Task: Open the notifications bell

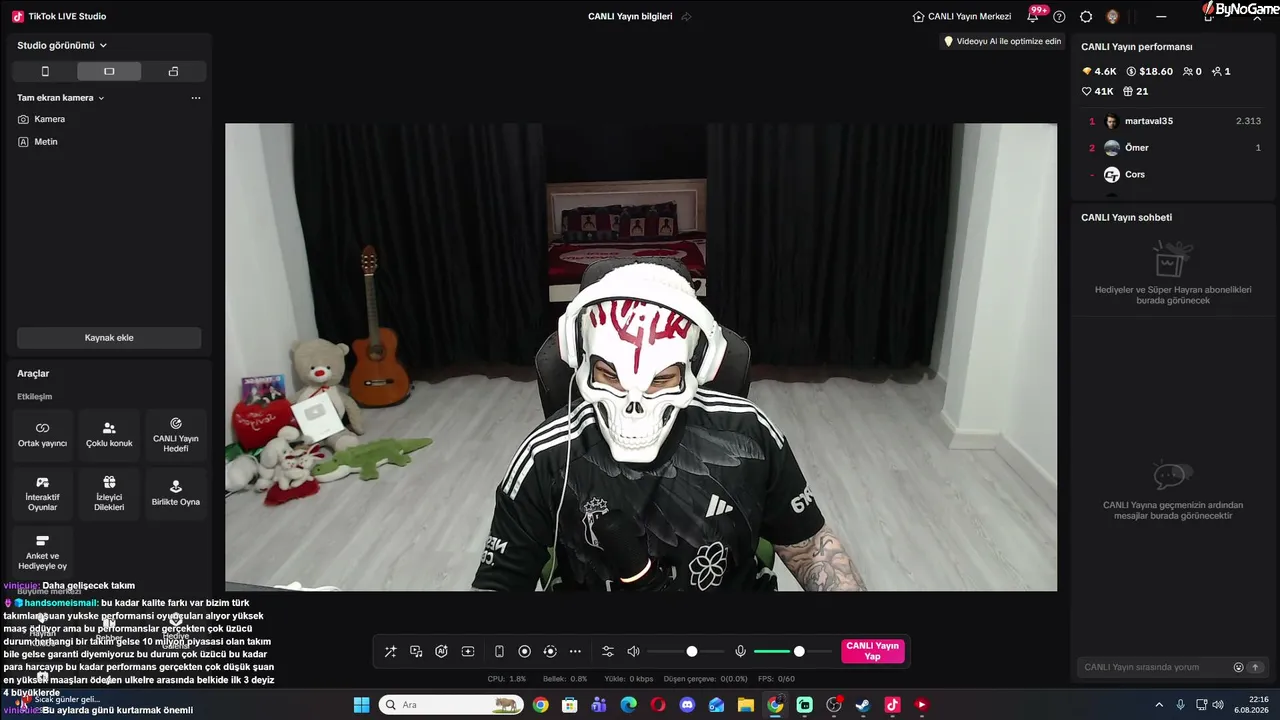Action: (1033, 16)
